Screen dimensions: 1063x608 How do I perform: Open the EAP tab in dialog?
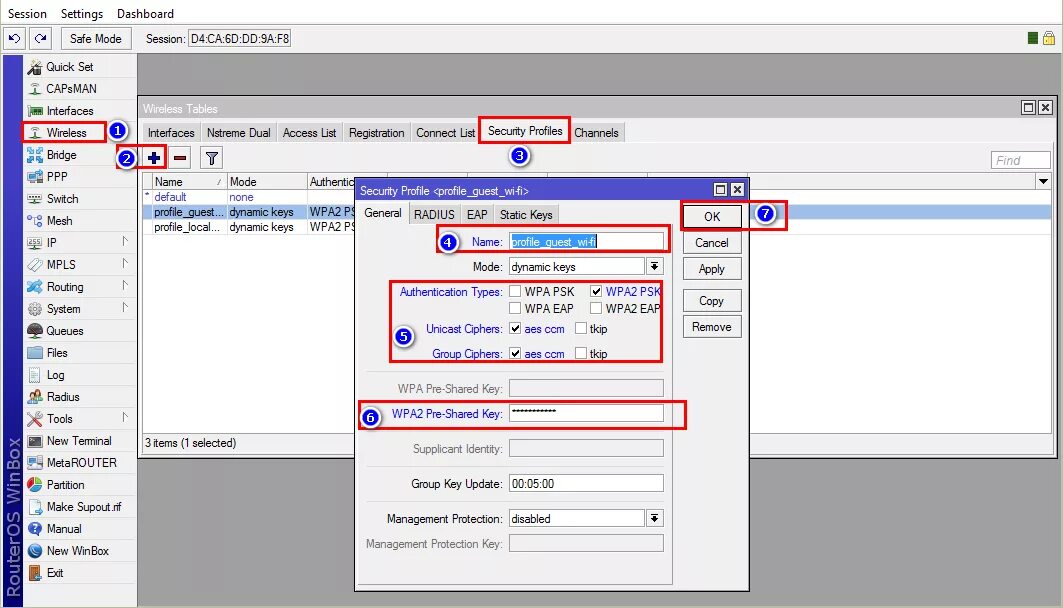coord(477,215)
